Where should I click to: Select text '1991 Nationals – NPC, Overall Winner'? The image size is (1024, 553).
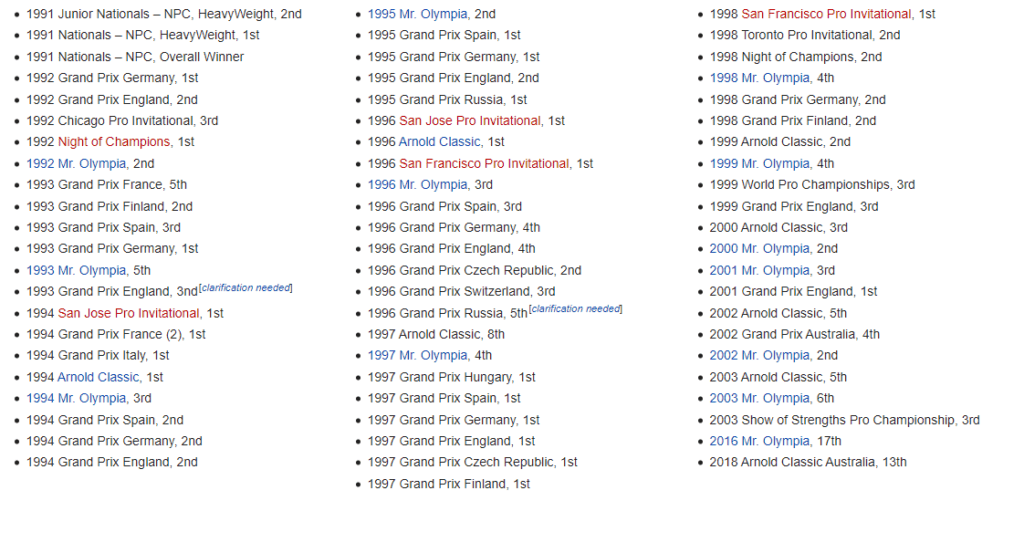[135, 57]
